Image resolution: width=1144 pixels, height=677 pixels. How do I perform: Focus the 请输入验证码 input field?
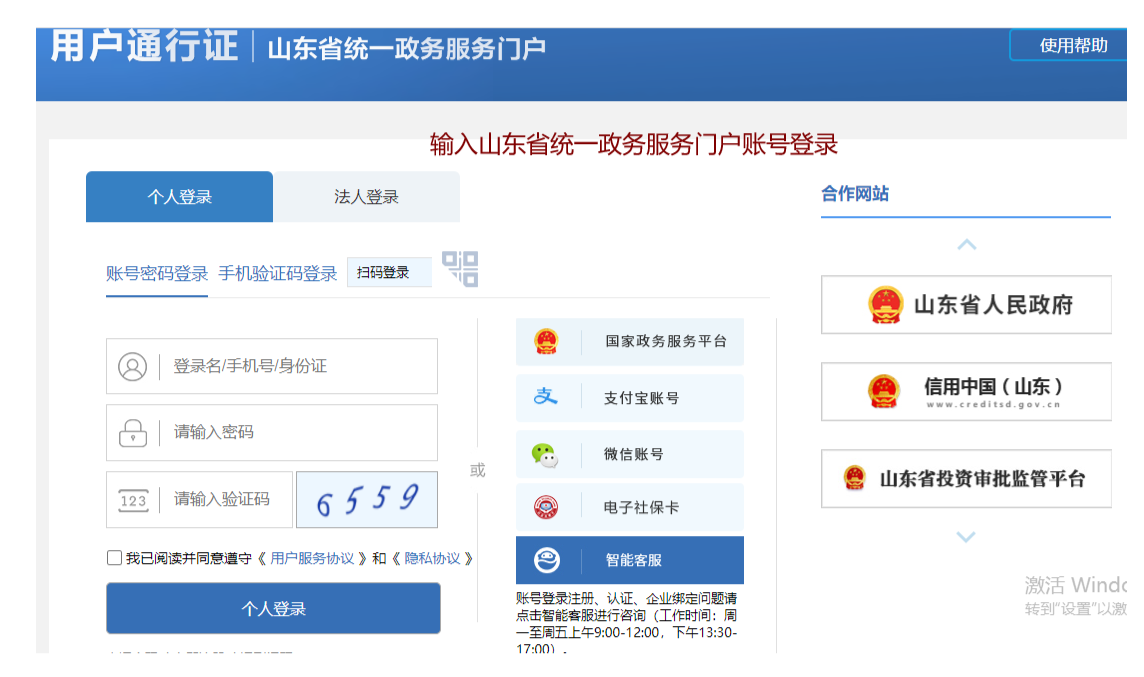tap(225, 499)
